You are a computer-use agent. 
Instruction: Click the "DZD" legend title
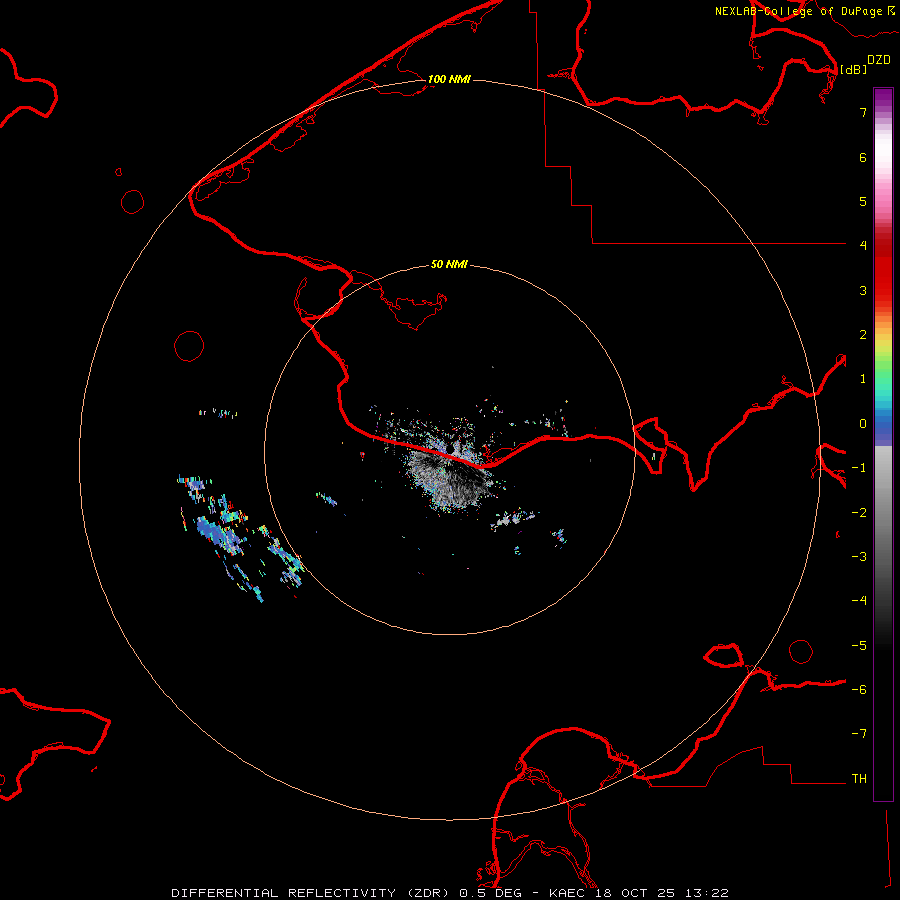tap(879, 60)
